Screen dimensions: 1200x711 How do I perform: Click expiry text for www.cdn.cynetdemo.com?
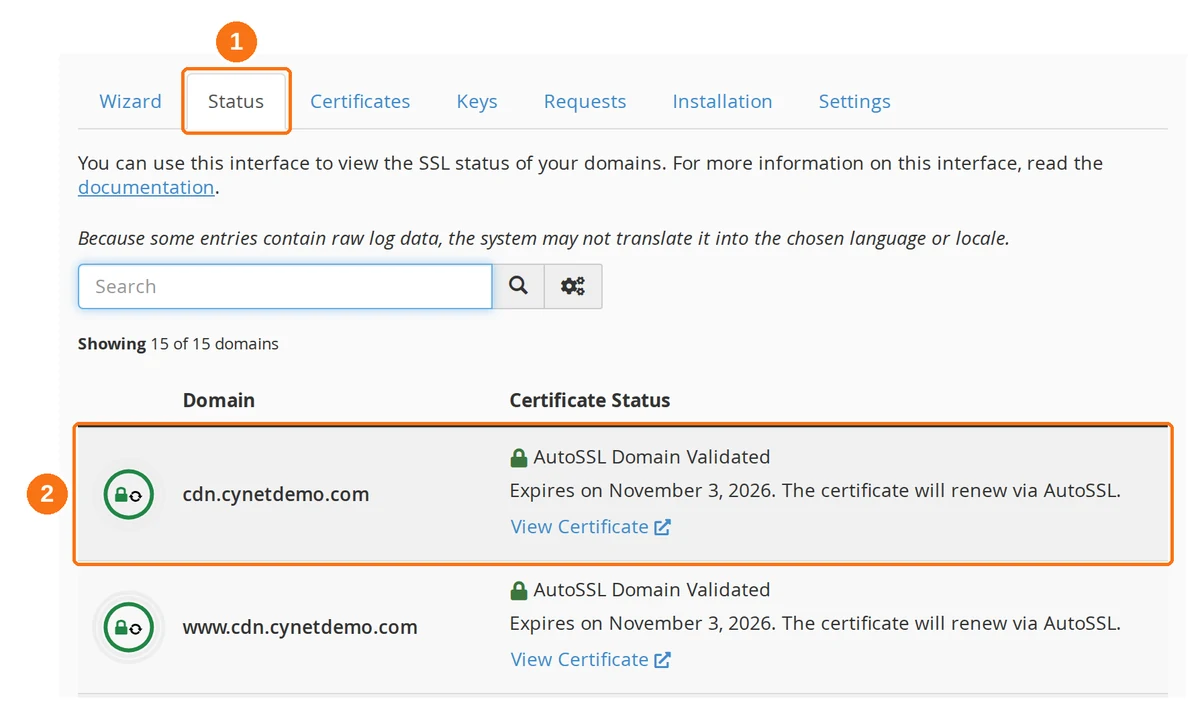click(815, 623)
